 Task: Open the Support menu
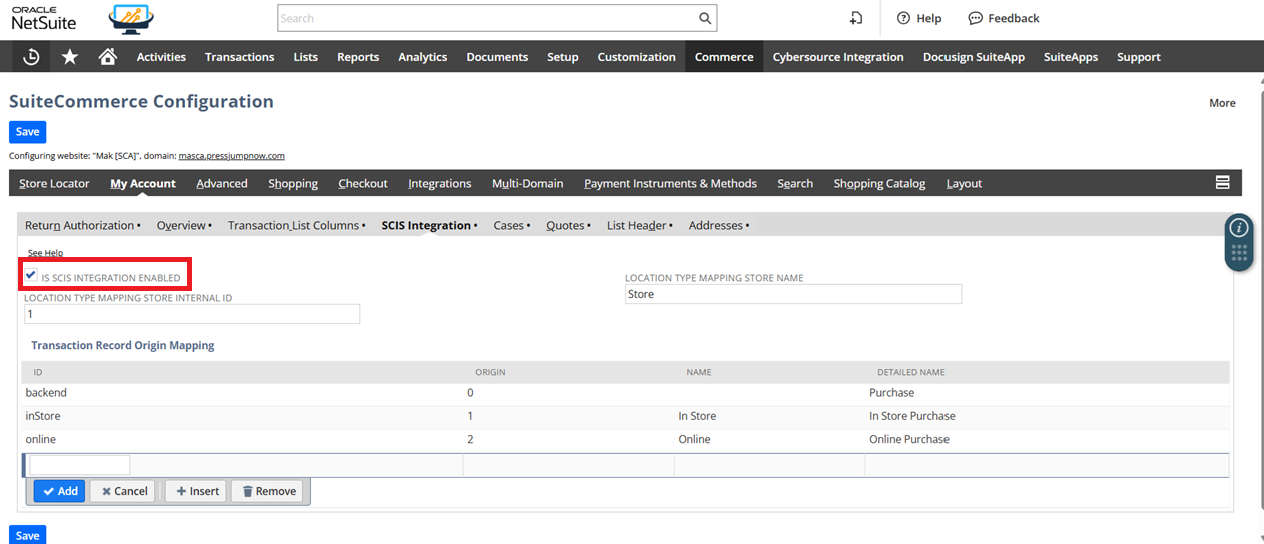click(1139, 57)
